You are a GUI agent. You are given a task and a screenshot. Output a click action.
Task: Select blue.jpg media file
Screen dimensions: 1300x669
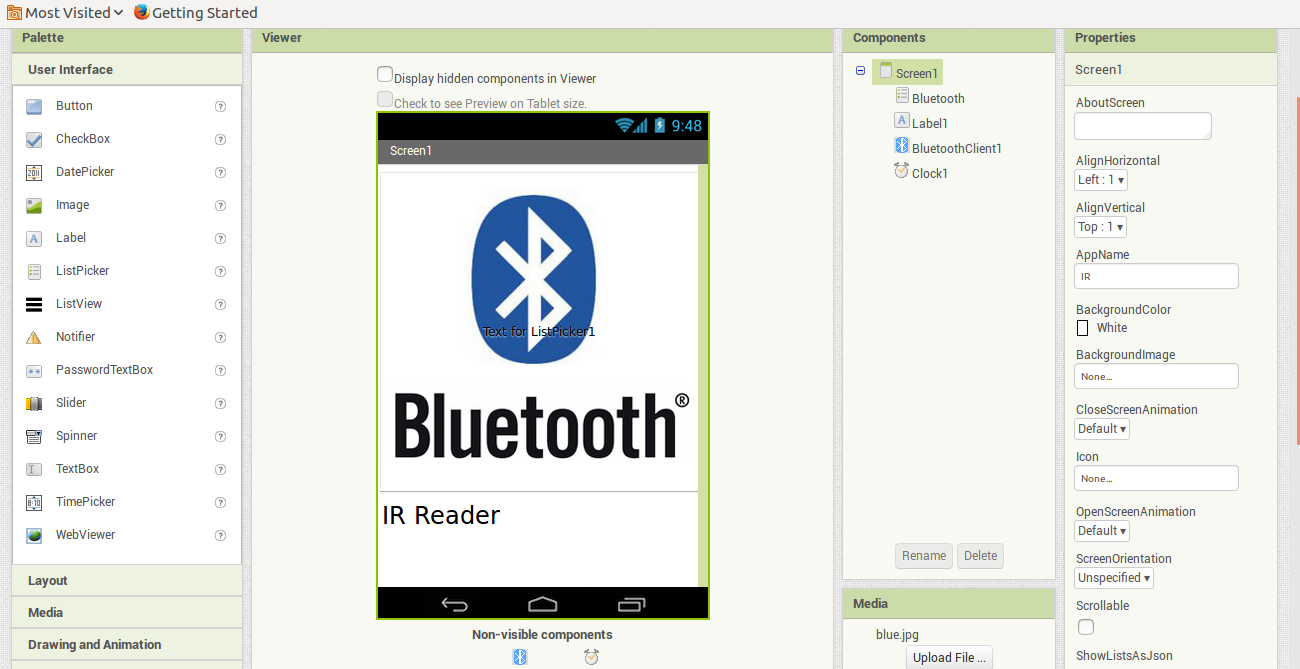point(897,634)
